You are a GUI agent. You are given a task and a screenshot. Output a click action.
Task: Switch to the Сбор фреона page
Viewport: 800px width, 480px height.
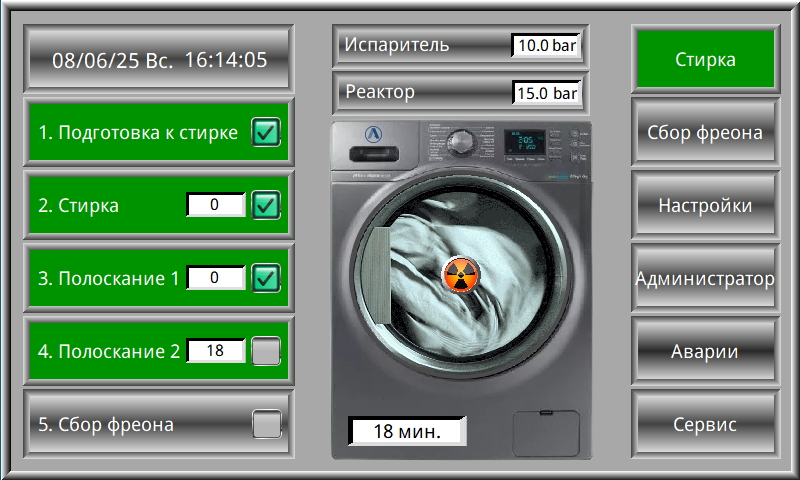[705, 132]
